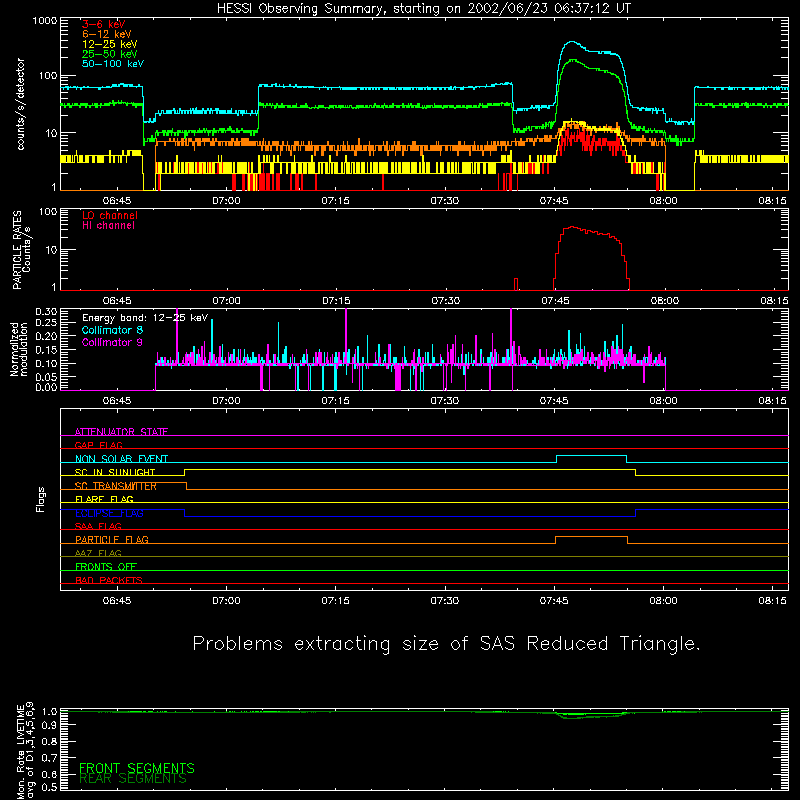Click the counts/s/detector axis label
The height and width of the screenshot is (800, 800).
click(20, 104)
